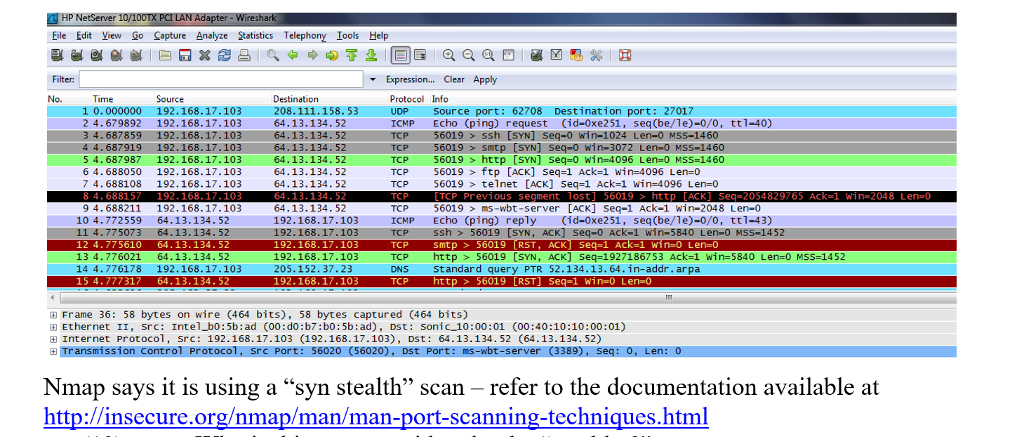Find a packet magnifier icon

pos(273,56)
